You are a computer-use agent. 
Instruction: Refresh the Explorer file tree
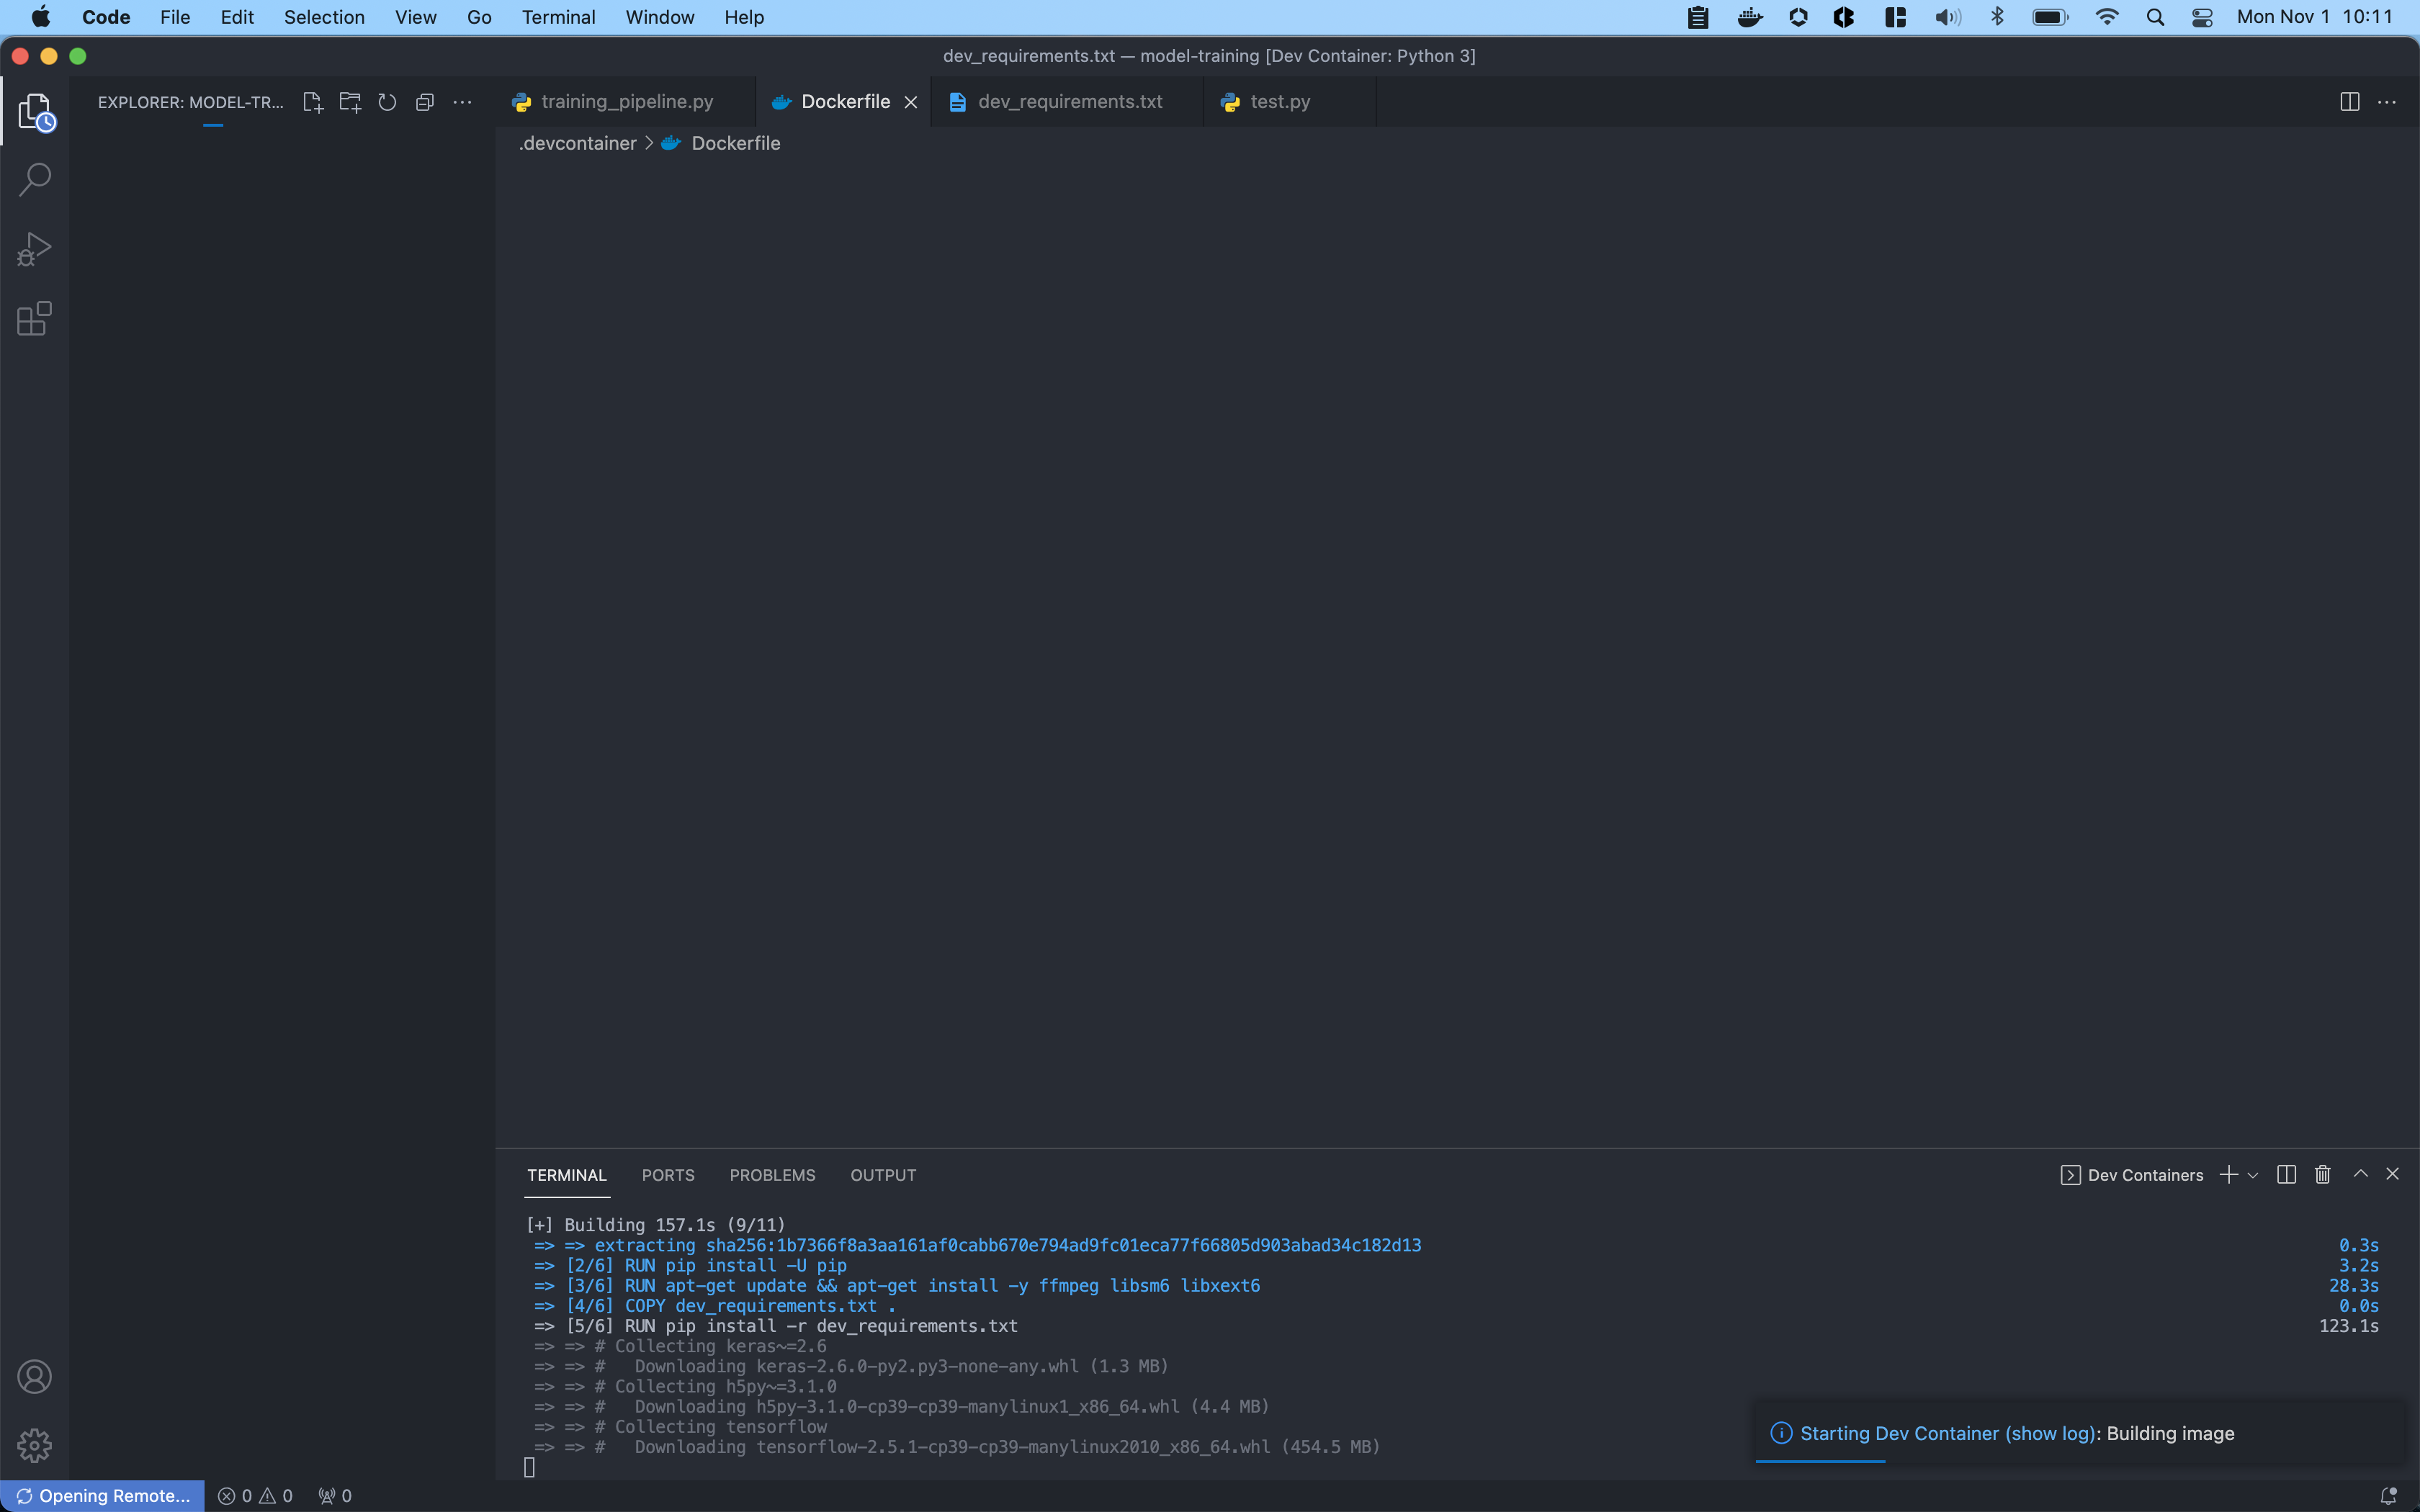pos(387,101)
